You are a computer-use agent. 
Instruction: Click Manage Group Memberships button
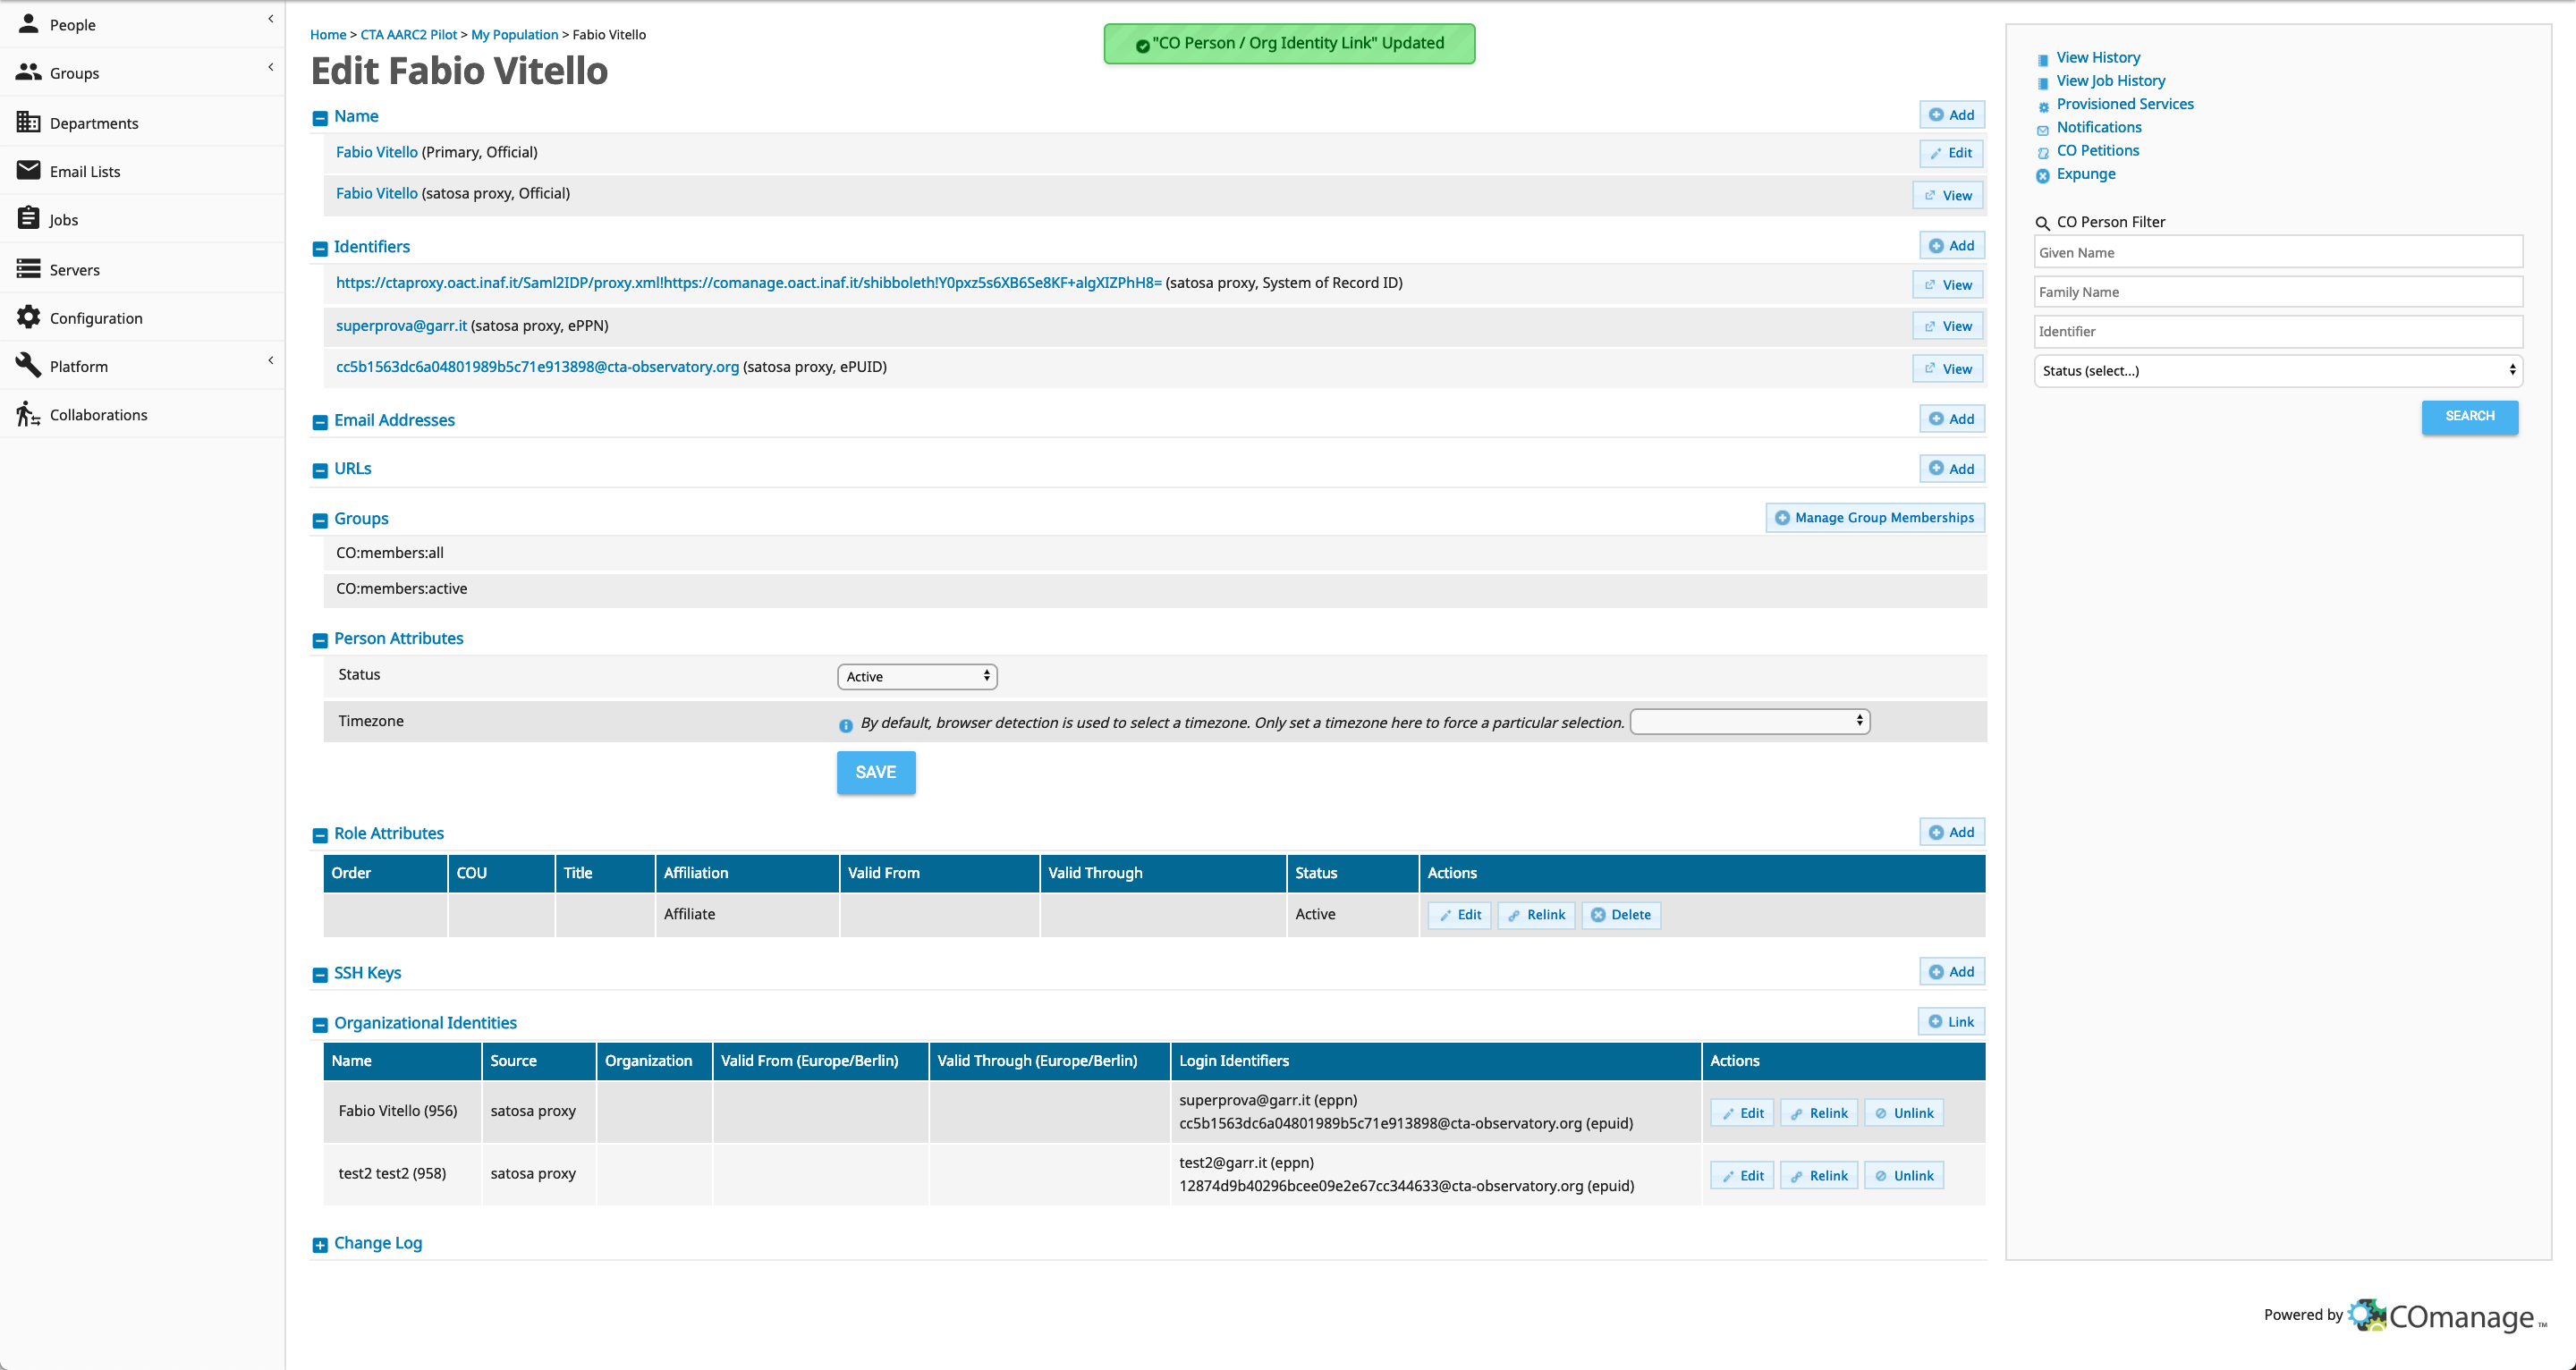[x=1875, y=517]
